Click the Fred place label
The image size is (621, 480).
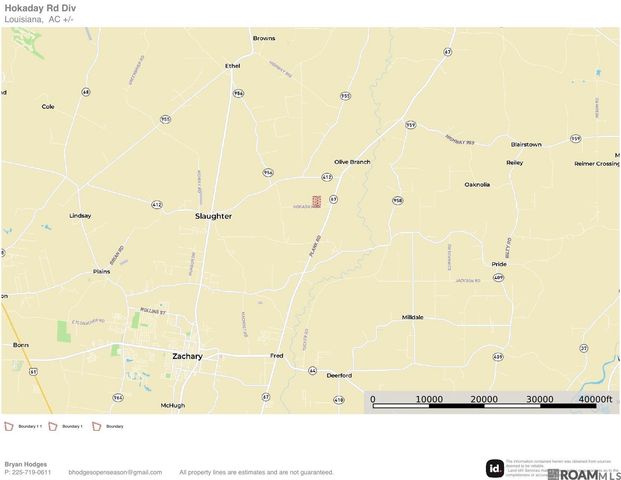coord(276,355)
